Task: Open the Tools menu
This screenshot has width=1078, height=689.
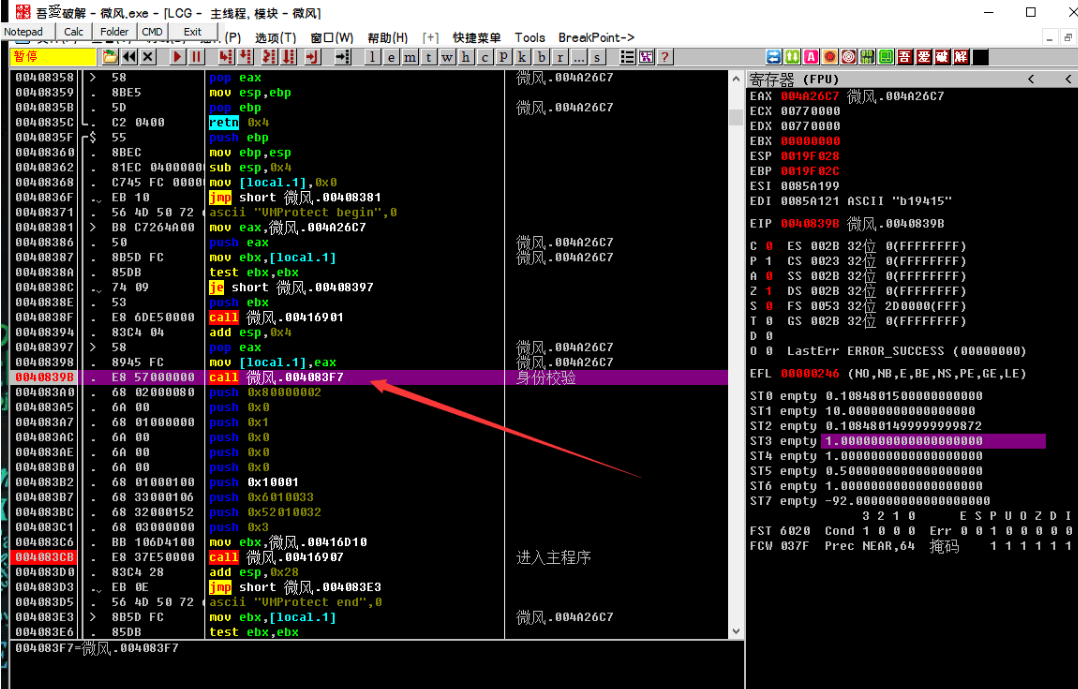Action: tap(530, 38)
